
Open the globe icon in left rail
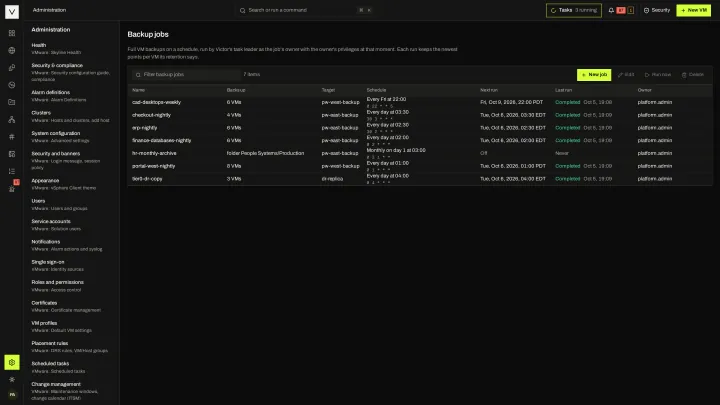[12, 51]
